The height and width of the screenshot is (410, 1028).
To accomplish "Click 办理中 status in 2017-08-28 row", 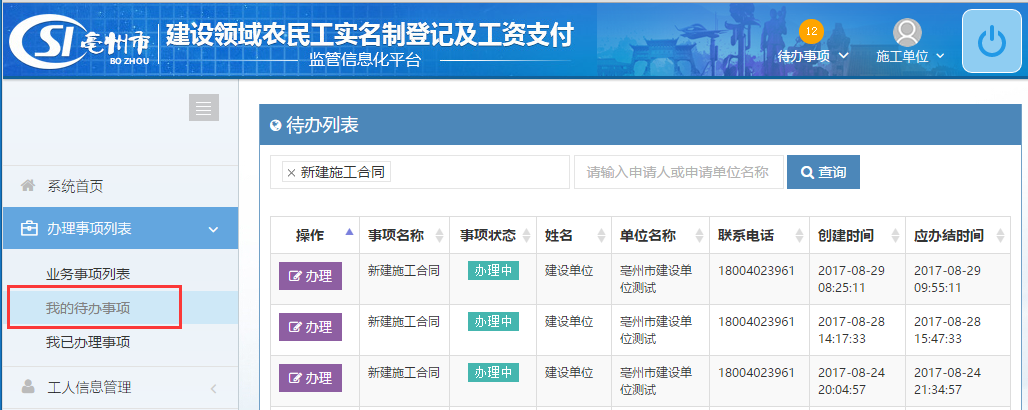I will [493, 321].
